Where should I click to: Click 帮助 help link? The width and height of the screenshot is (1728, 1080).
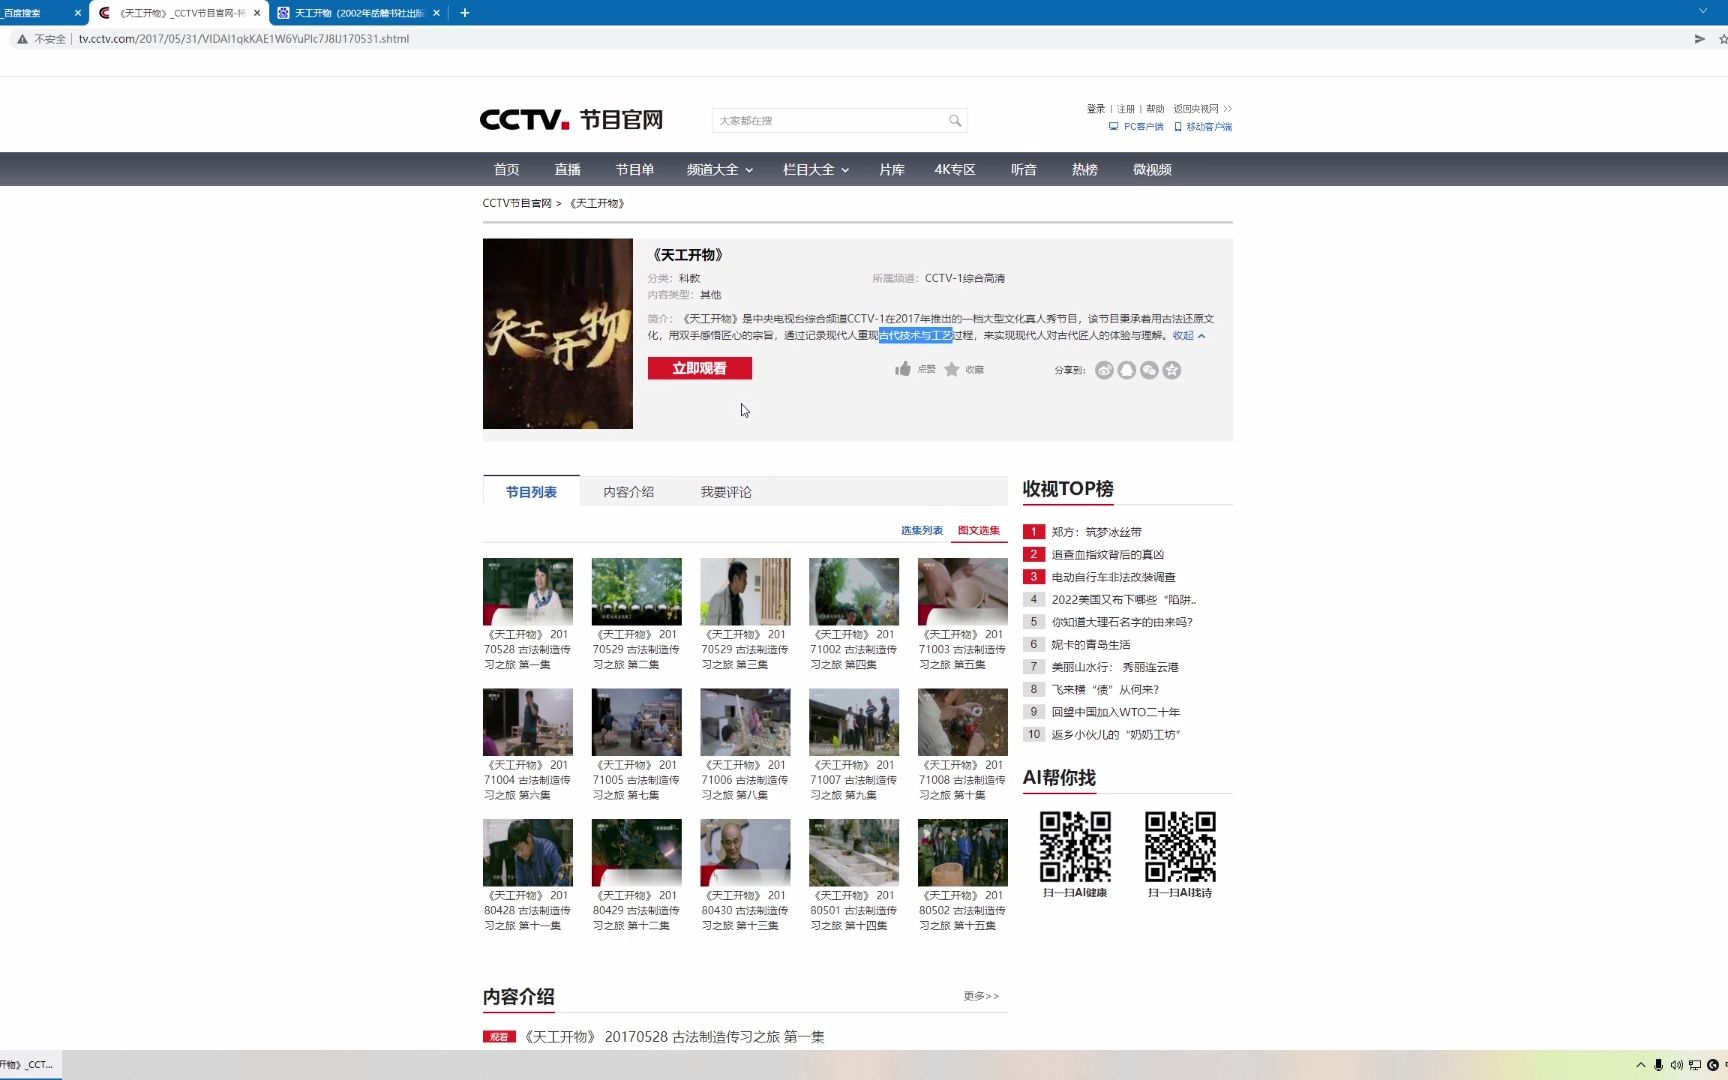pos(1155,109)
